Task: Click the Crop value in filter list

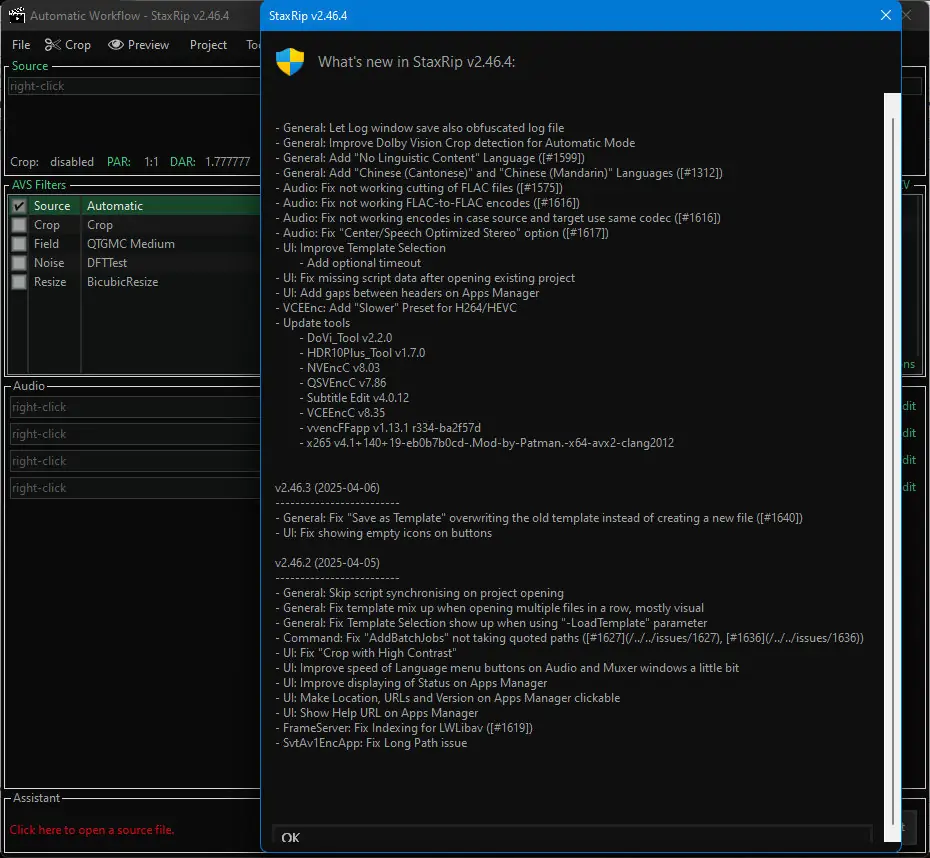Action: tap(100, 225)
